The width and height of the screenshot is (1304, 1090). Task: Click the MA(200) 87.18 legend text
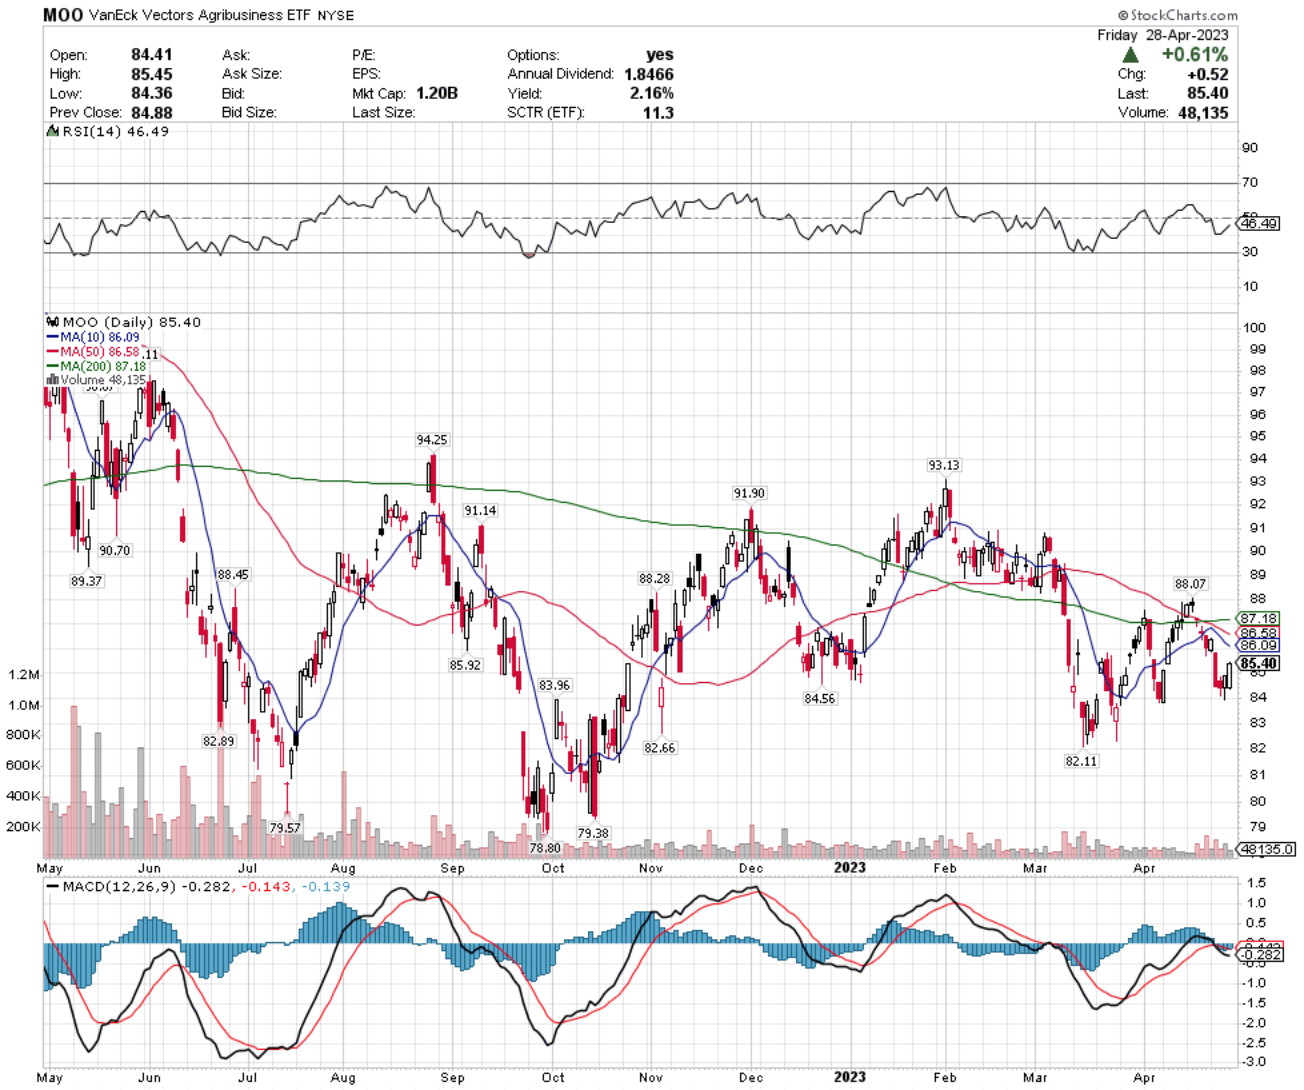103,366
